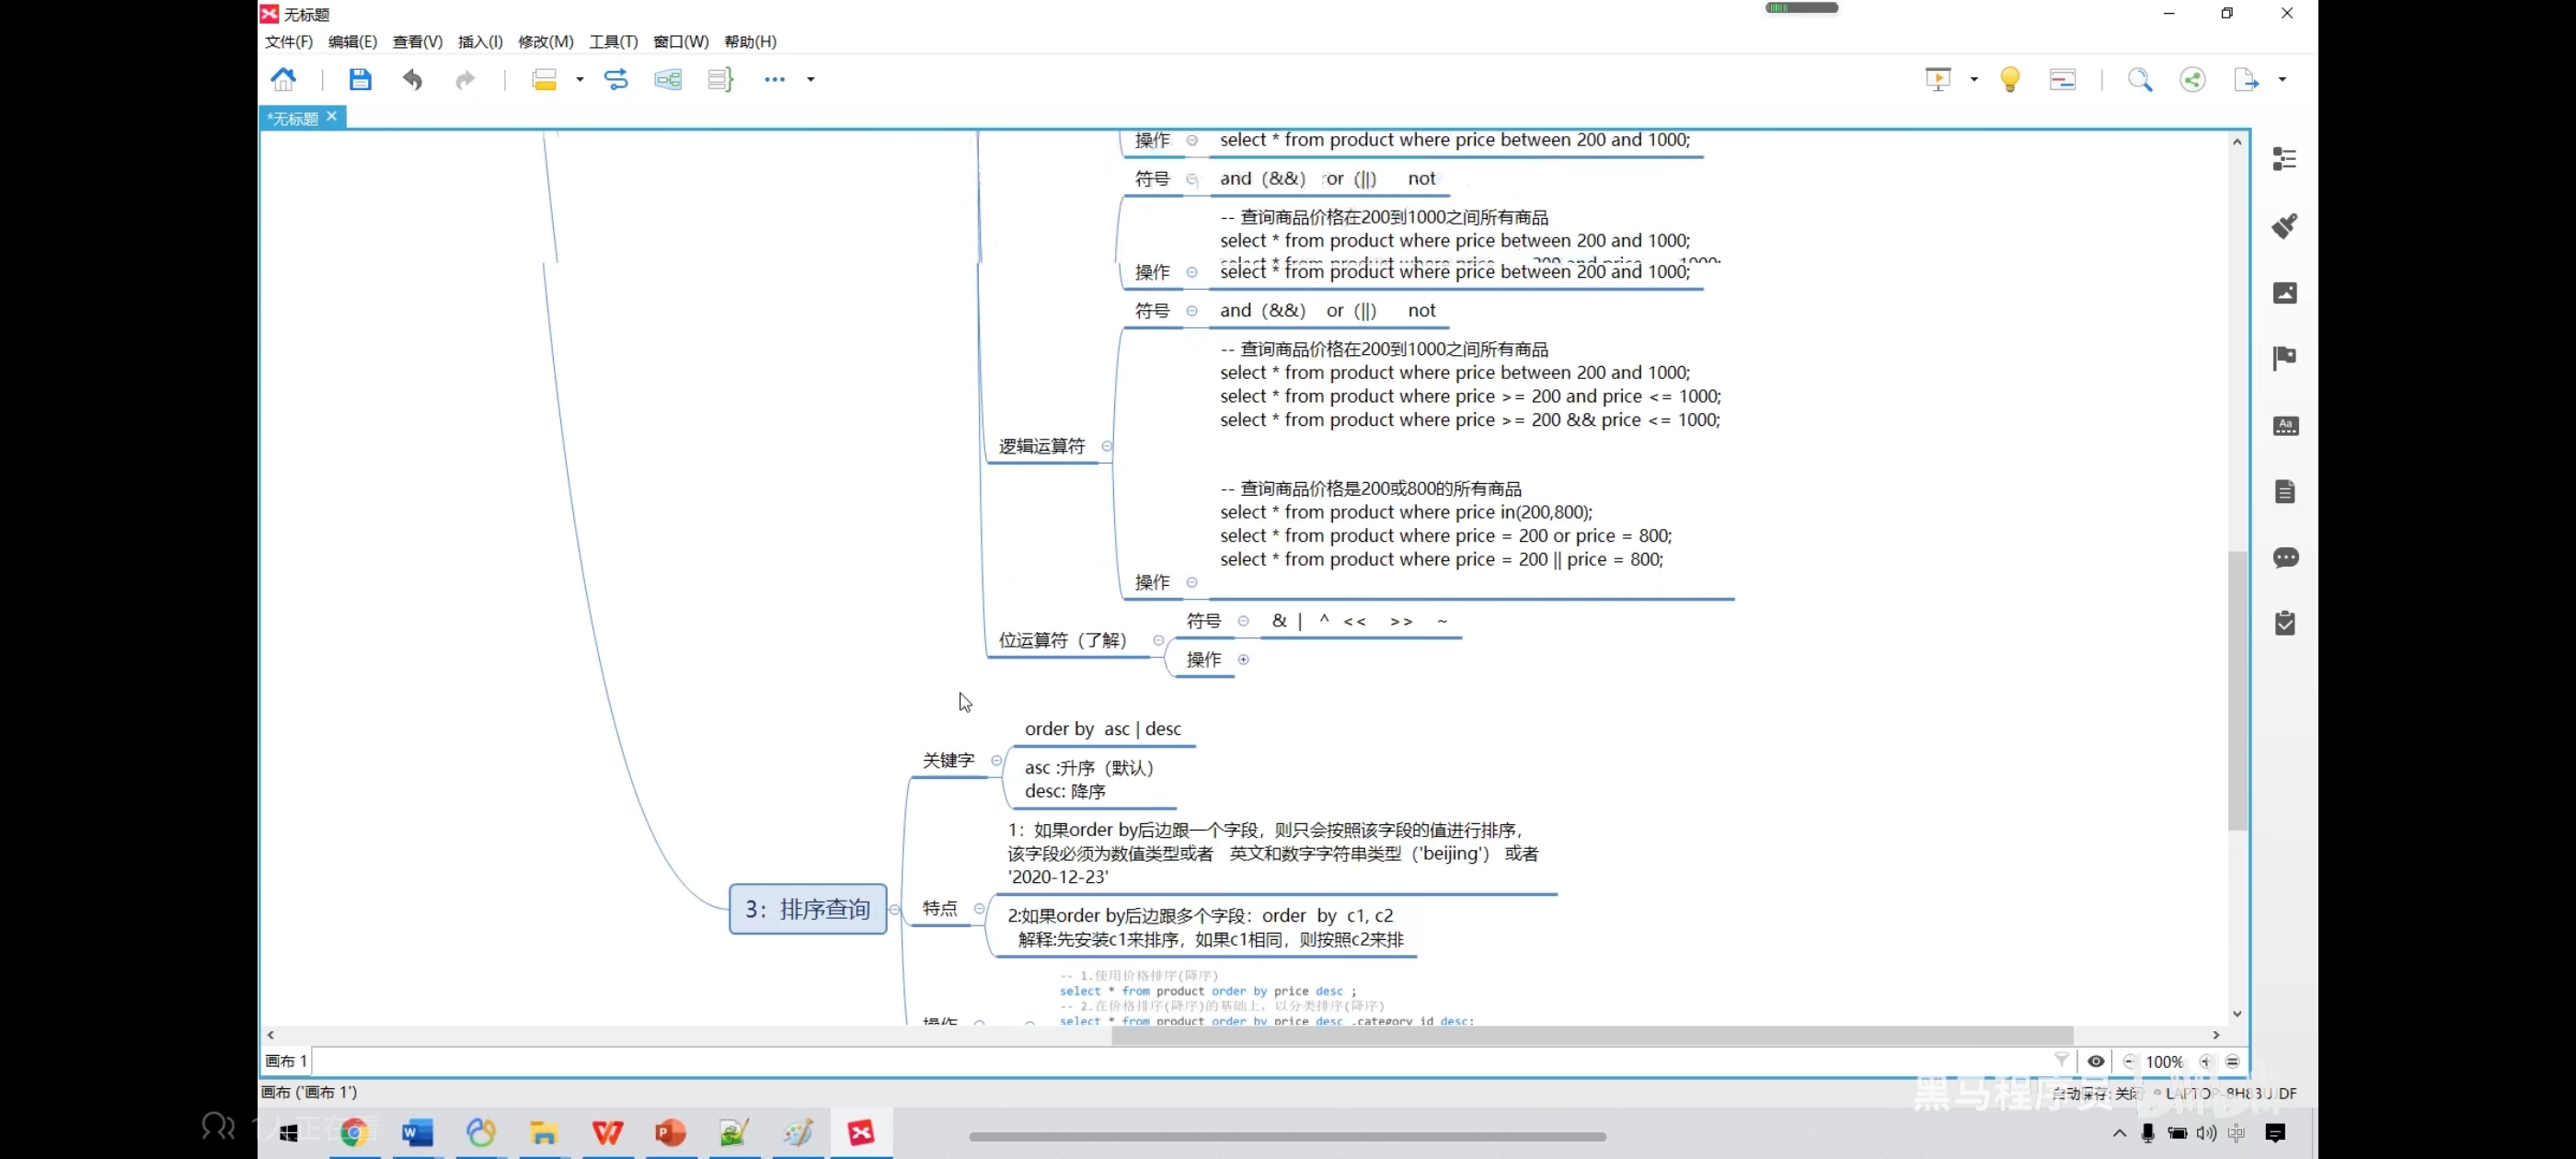The width and height of the screenshot is (2576, 1159).
Task: Collapse the 关键字 branch
Action: pos(996,760)
